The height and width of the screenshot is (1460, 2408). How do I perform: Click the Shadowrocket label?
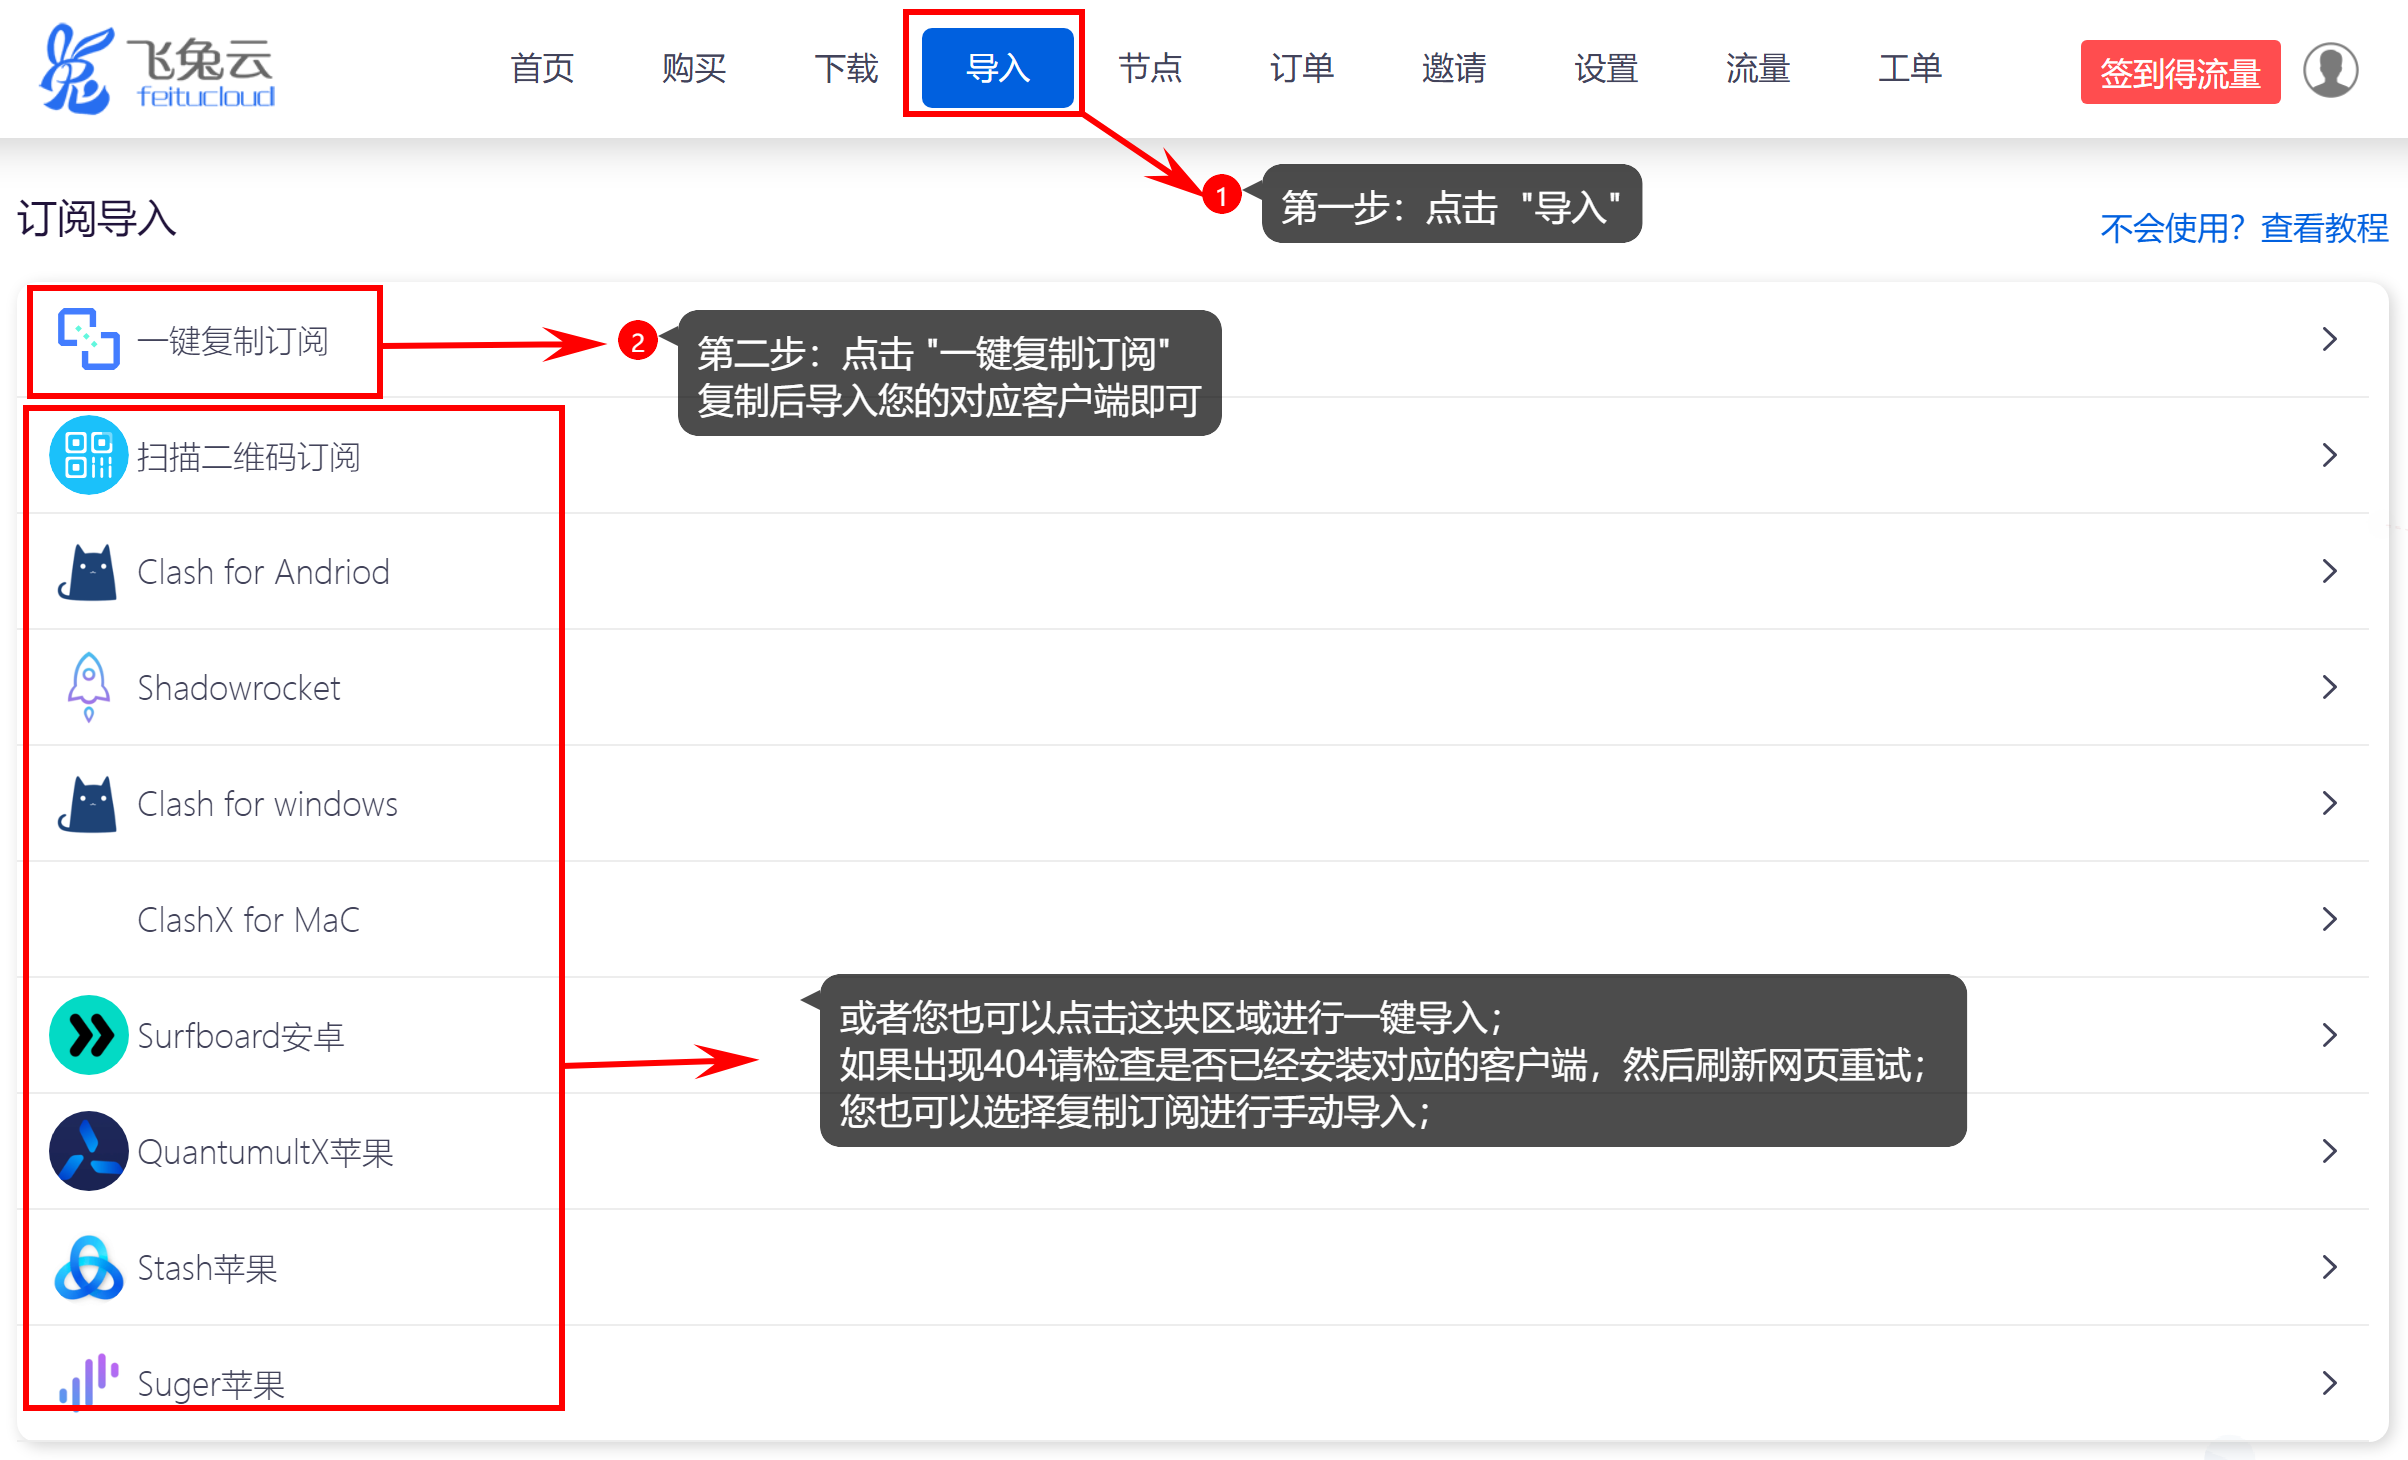tap(239, 688)
